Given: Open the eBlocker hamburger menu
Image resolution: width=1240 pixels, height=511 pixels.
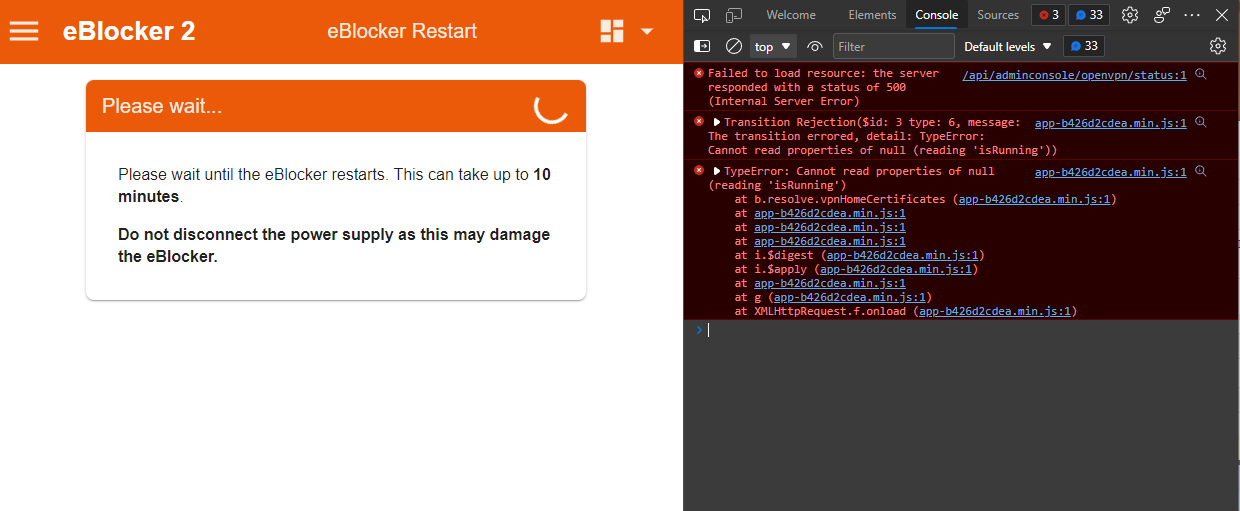Looking at the screenshot, I should click(24, 31).
